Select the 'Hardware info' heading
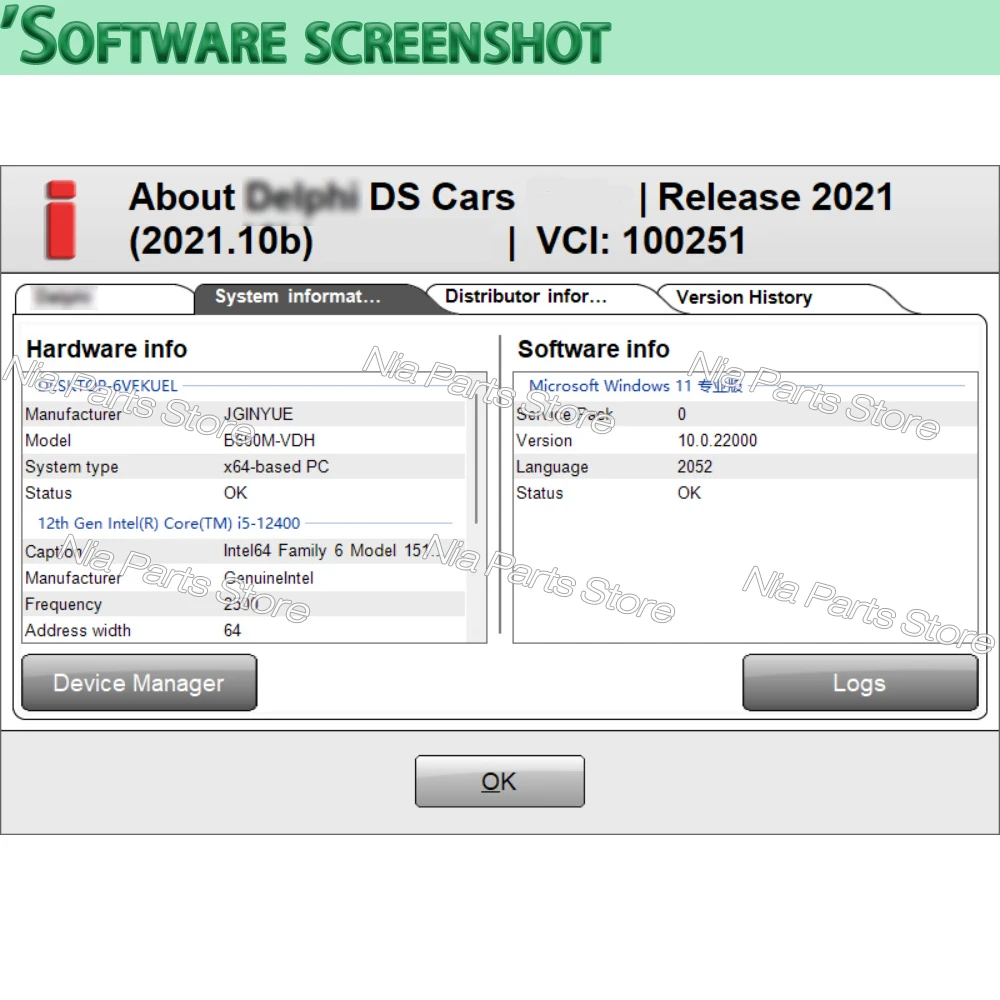 [x=107, y=349]
